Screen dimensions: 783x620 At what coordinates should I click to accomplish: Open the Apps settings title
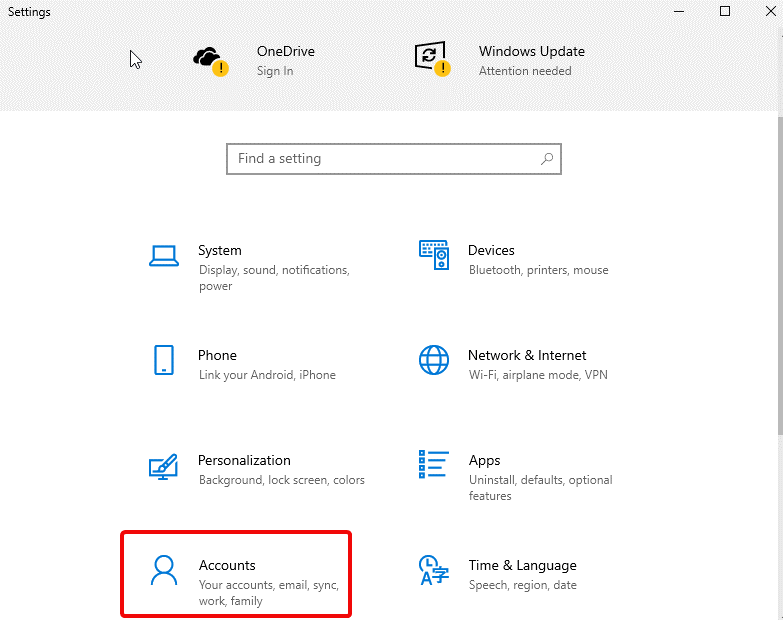(484, 460)
